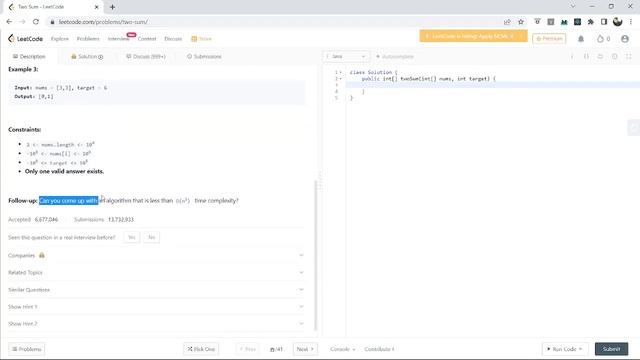The image size is (640, 360).
Task: Open the Chrome tab search chevron
Action: pos(573,7)
